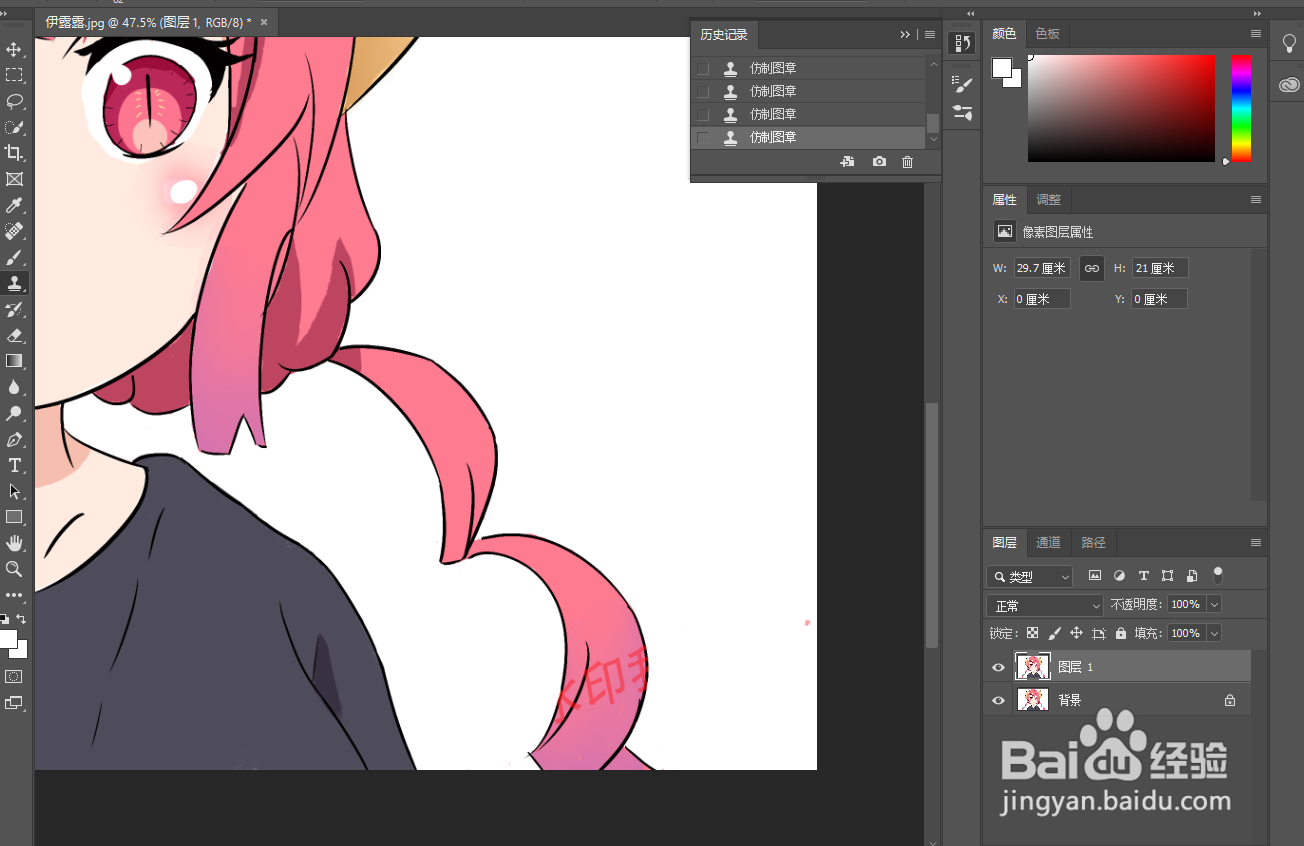This screenshot has width=1304, height=846.
Task: Filter layers by smart objects
Action: (x=1192, y=576)
